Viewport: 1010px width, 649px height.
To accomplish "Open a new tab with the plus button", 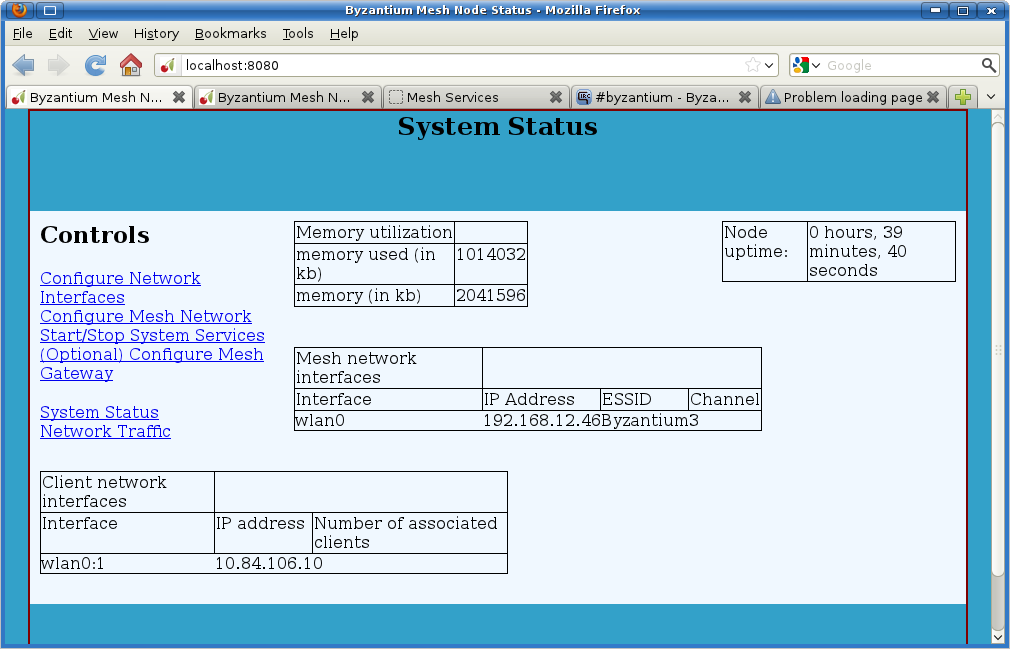I will click(x=963, y=97).
